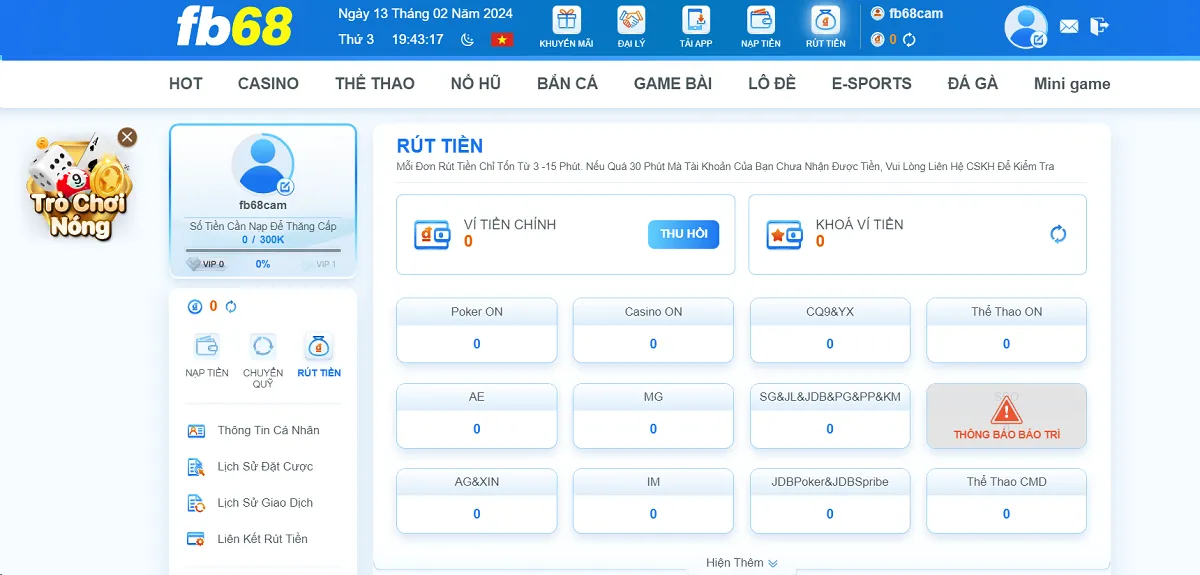
Task: Switch language via Vietnam flag
Action: [x=501, y=40]
